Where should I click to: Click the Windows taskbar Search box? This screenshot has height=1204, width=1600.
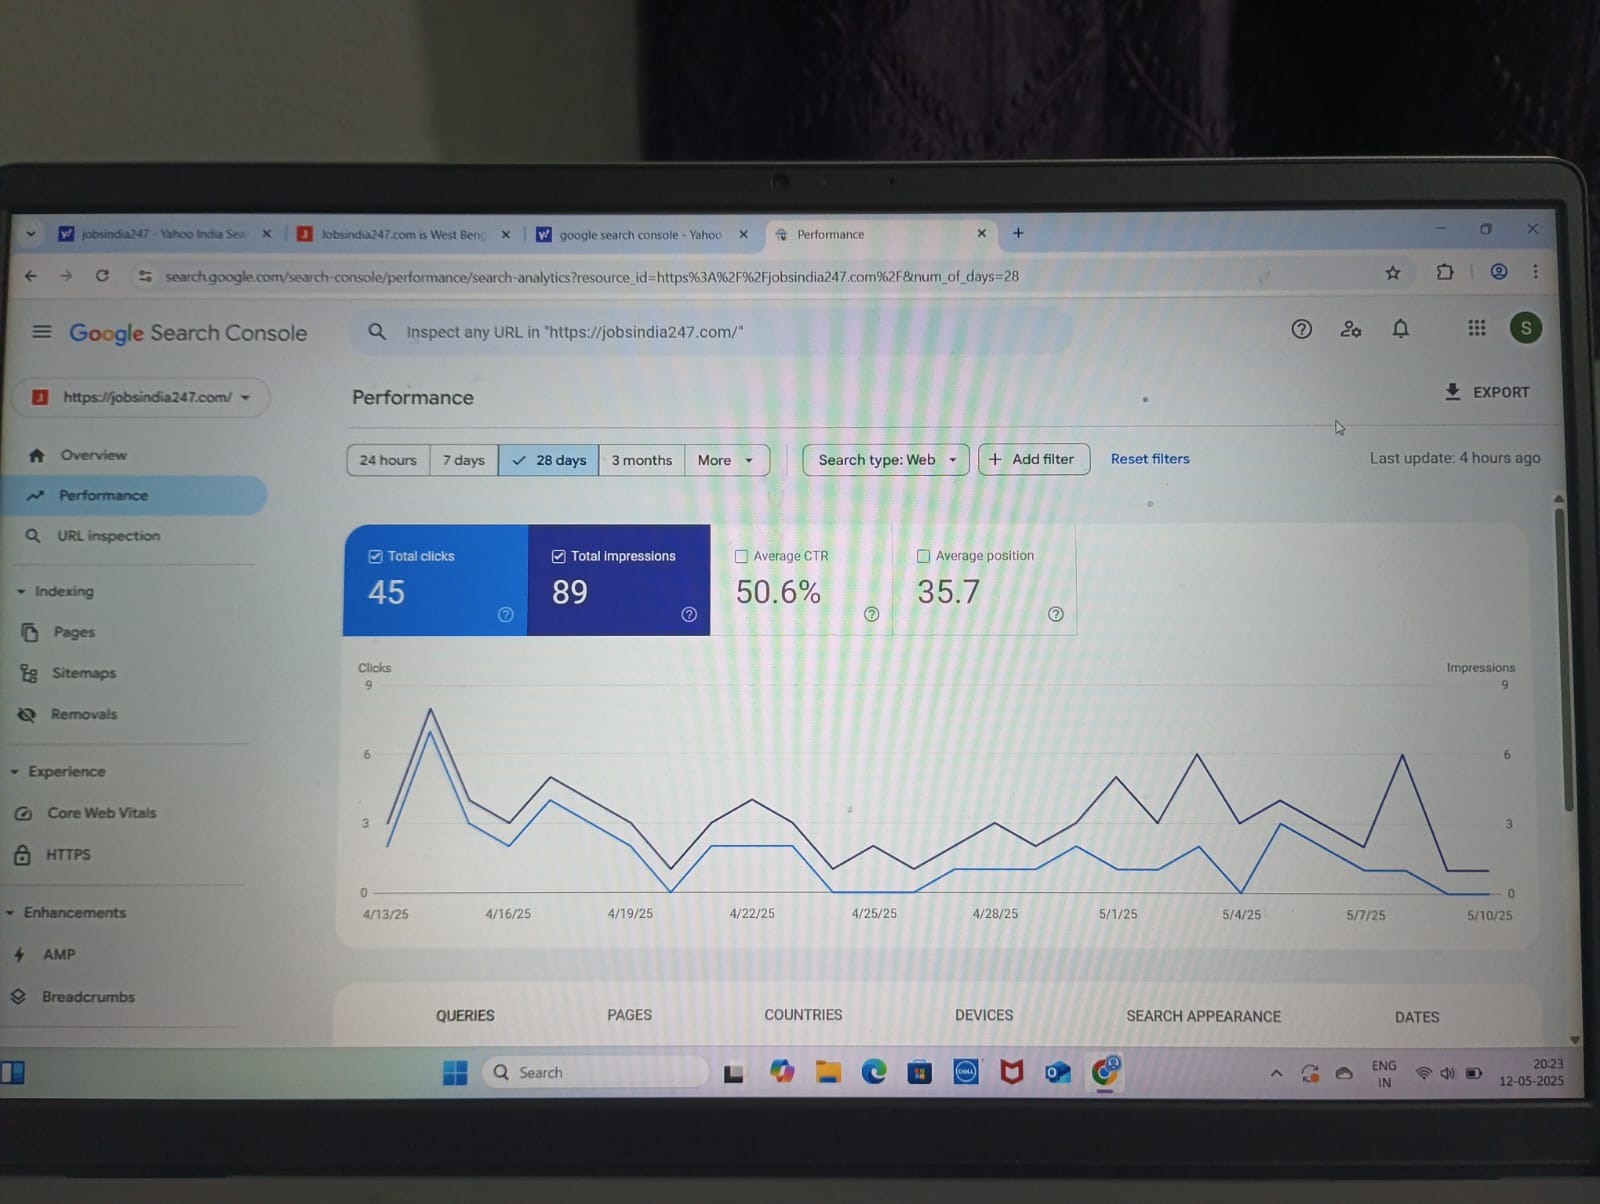pos(596,1073)
